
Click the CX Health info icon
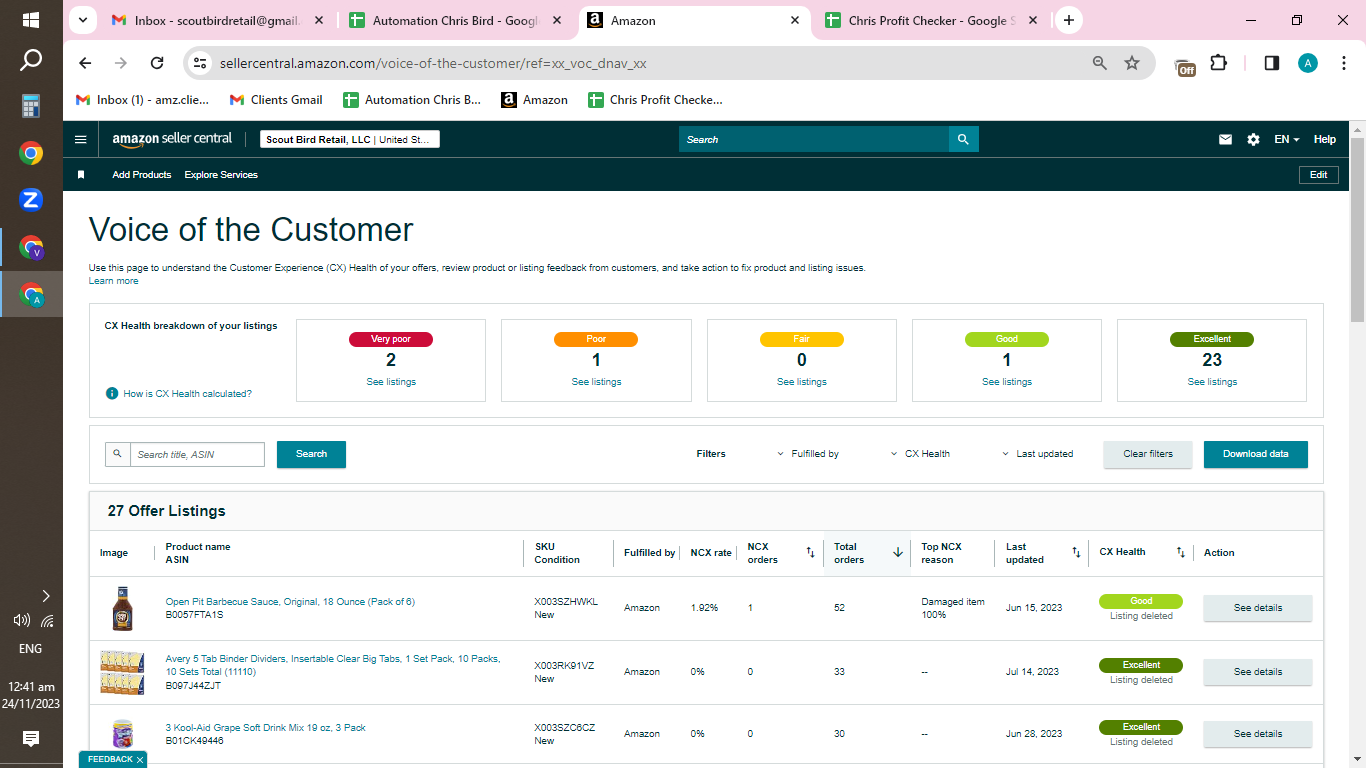click(x=112, y=394)
